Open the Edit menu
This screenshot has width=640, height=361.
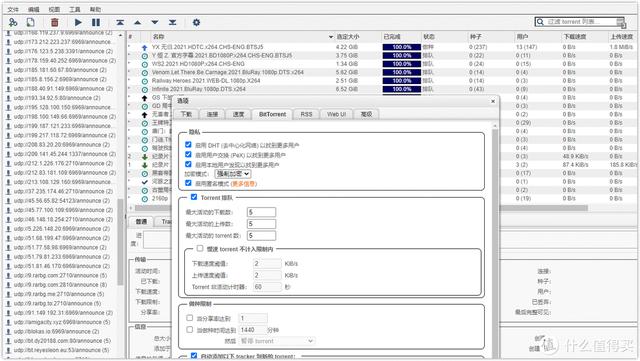34,9
